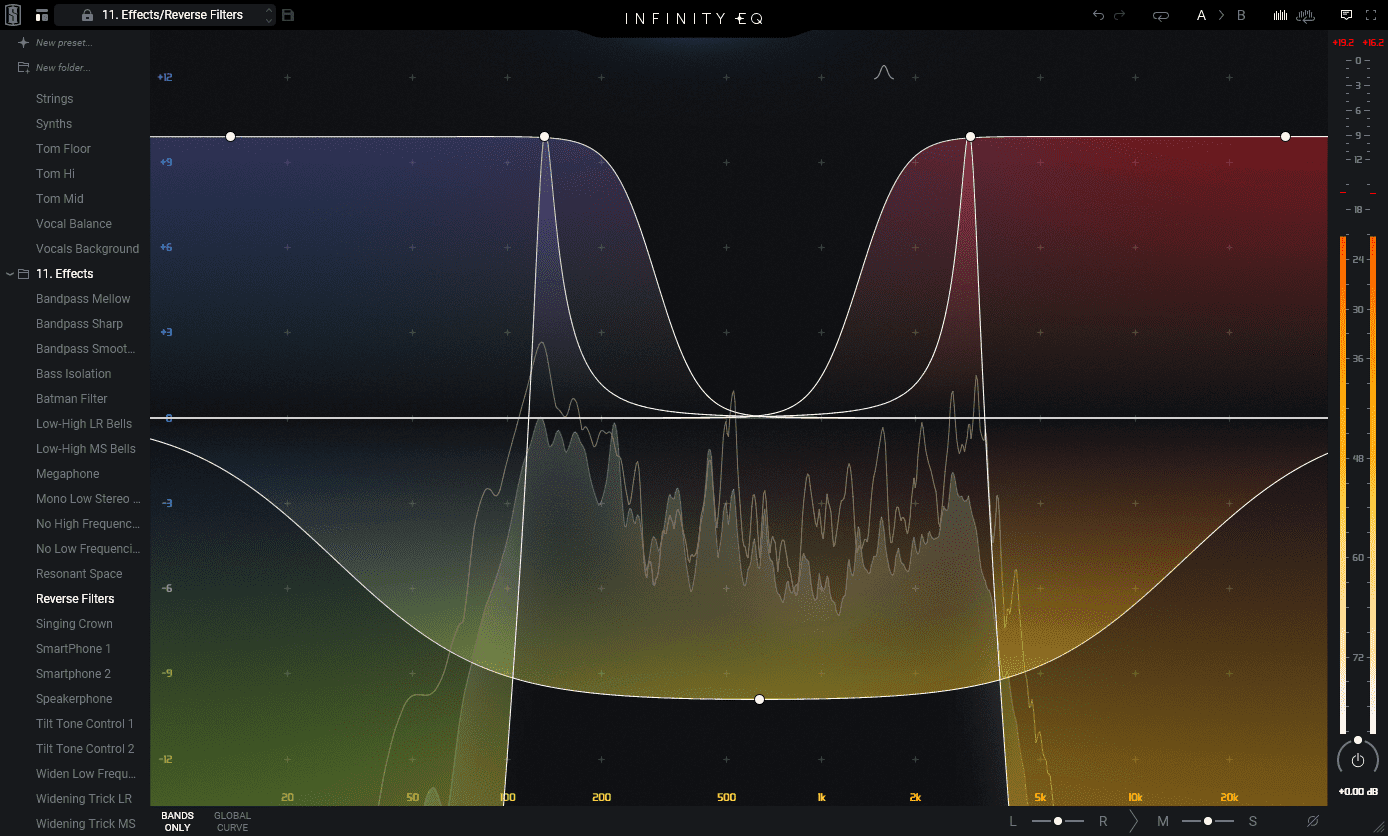Select the Tom Hi preset
Screen dimensions: 1388x836
[x=55, y=174]
